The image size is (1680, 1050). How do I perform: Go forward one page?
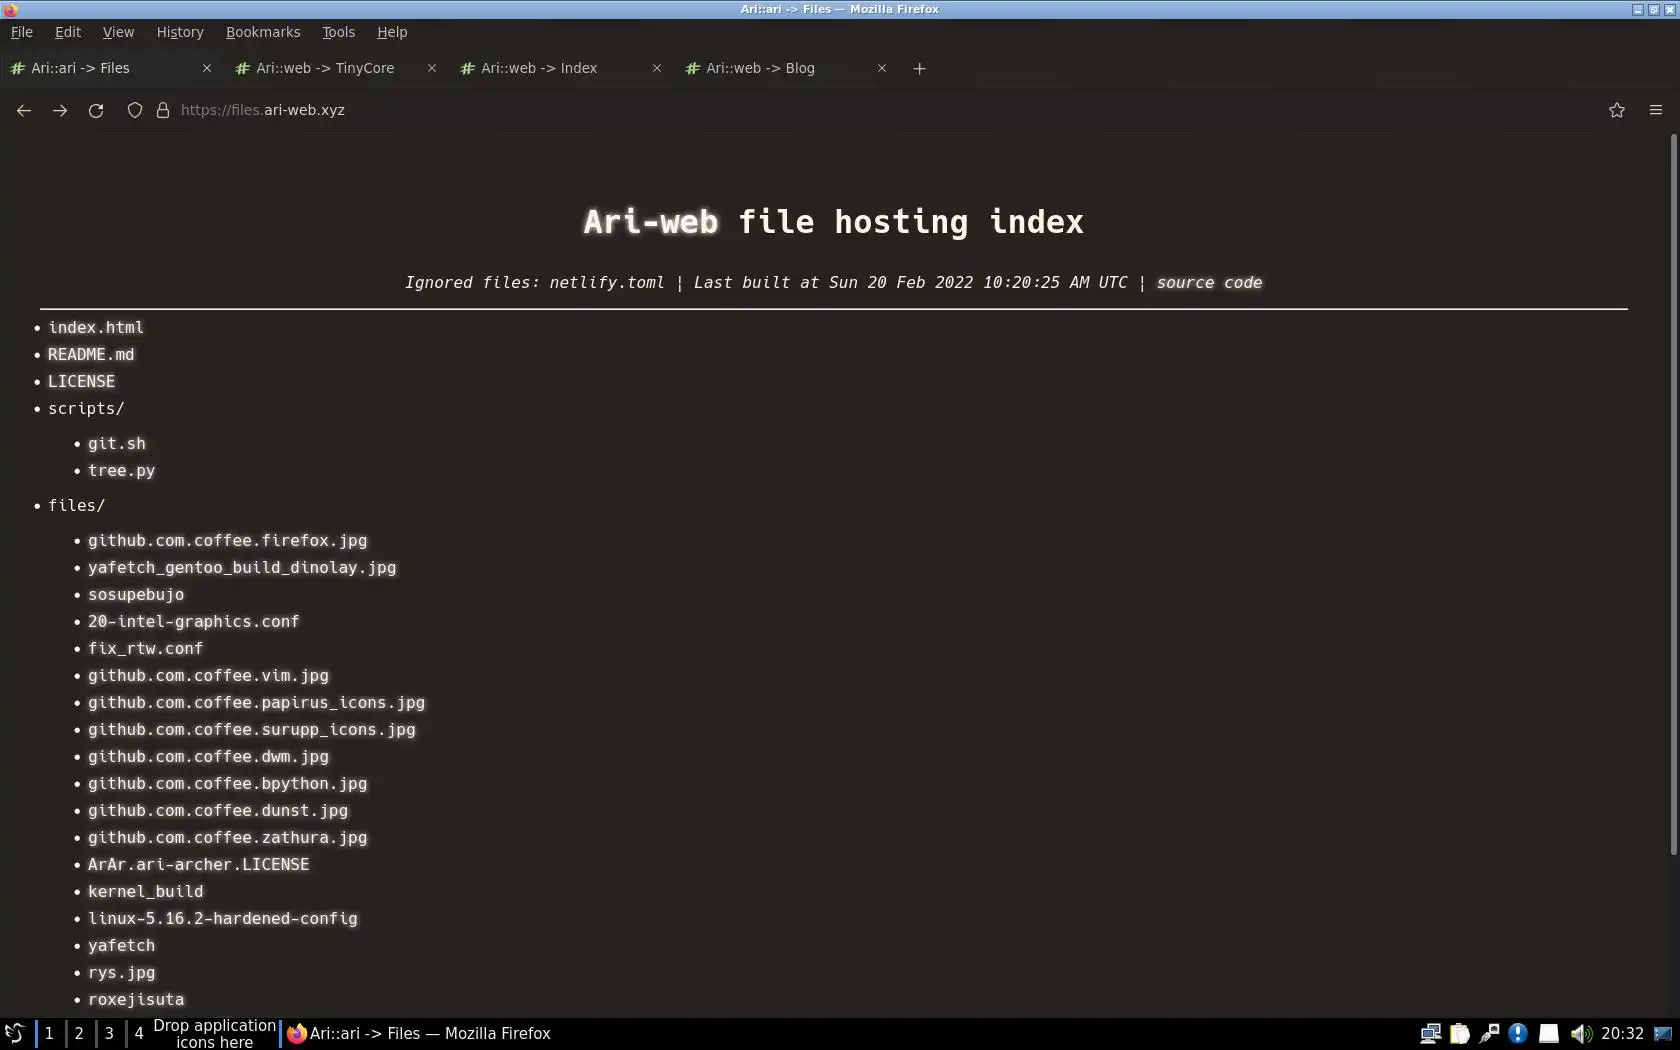point(60,110)
